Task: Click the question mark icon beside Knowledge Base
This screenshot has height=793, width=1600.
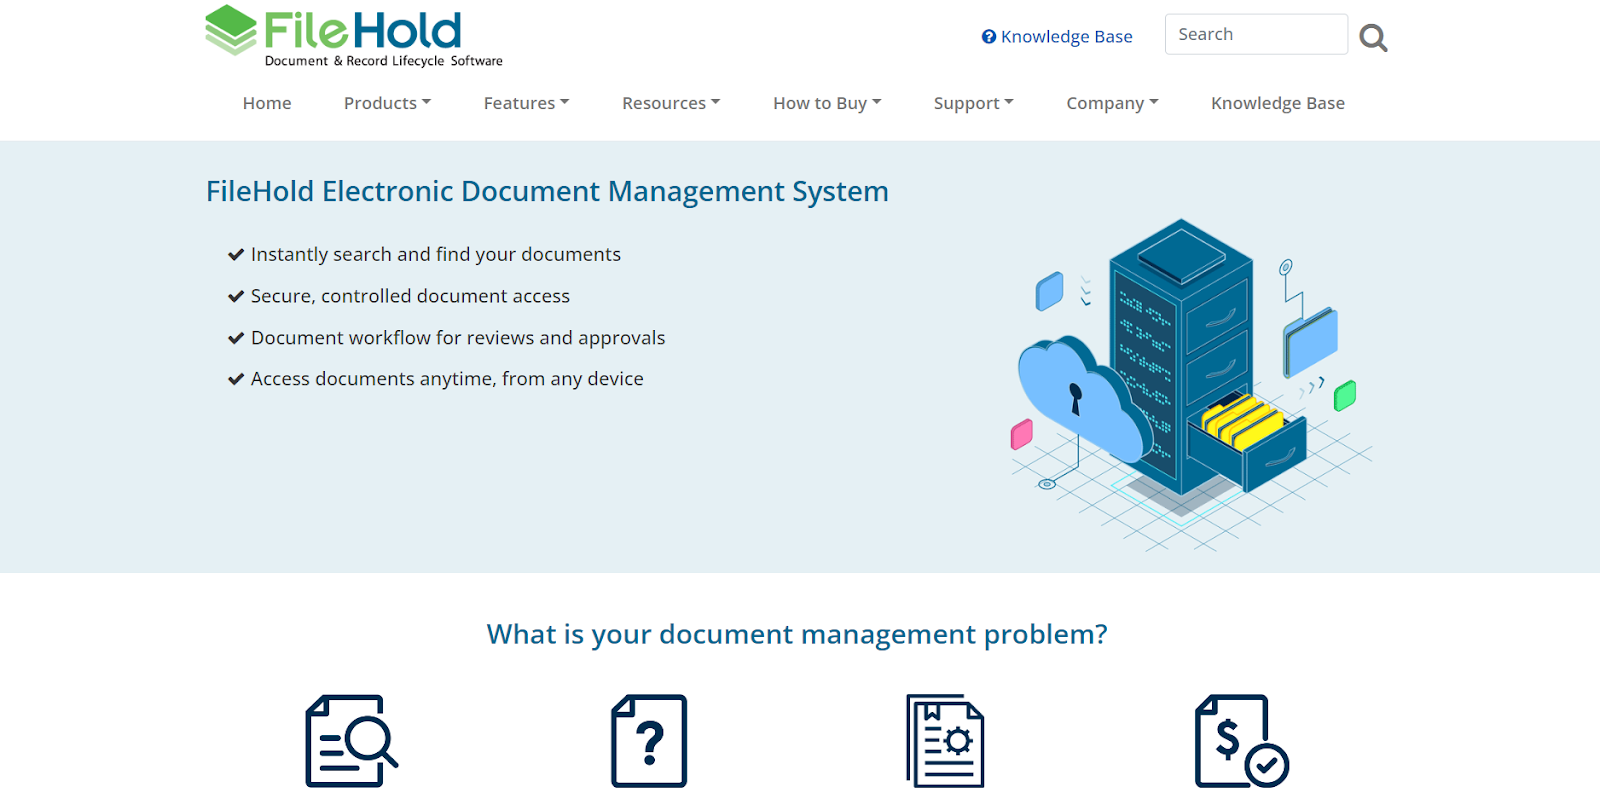Action: click(988, 37)
